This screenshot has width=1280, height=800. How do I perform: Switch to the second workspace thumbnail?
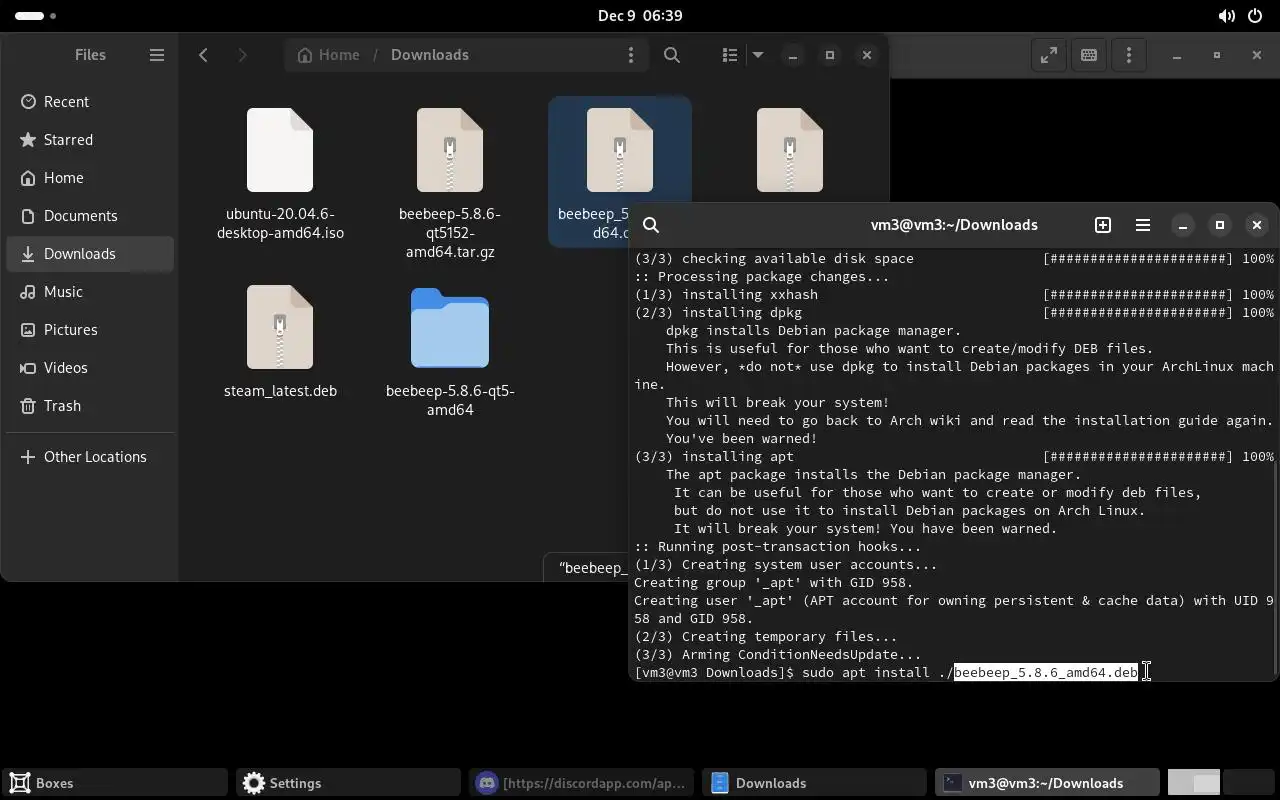coord(1249,783)
